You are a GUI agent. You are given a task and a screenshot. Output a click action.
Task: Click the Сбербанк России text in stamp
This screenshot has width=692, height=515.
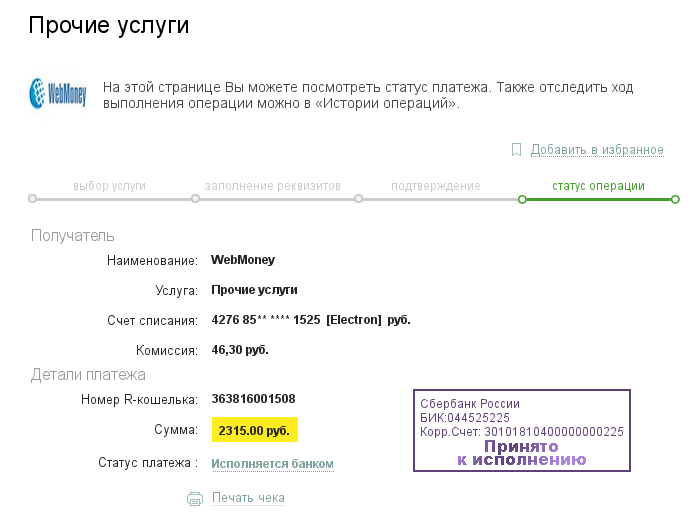470,404
